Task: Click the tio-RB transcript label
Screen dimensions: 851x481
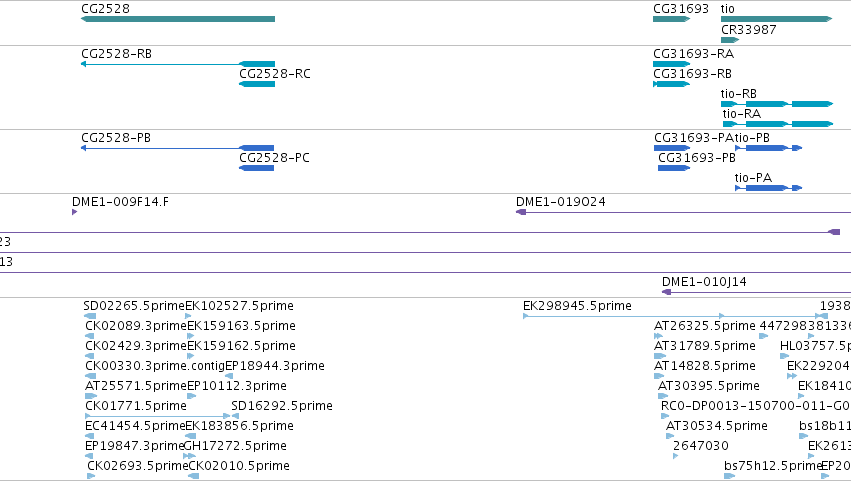Action: click(739, 94)
